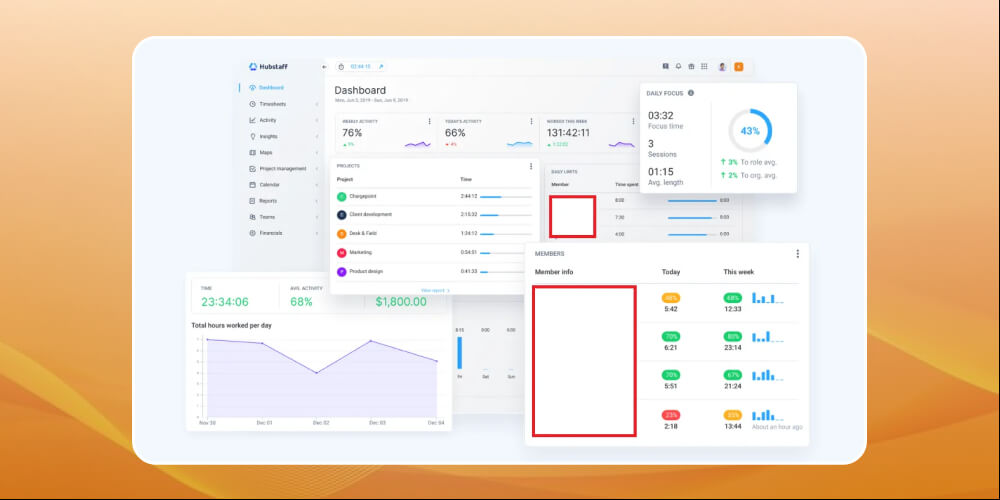Click the 23:14 This week time in Members

coord(732,348)
